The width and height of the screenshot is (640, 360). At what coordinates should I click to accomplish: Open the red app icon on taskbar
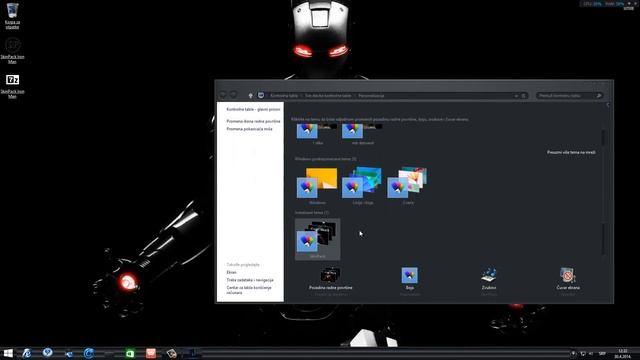click(x=151, y=353)
